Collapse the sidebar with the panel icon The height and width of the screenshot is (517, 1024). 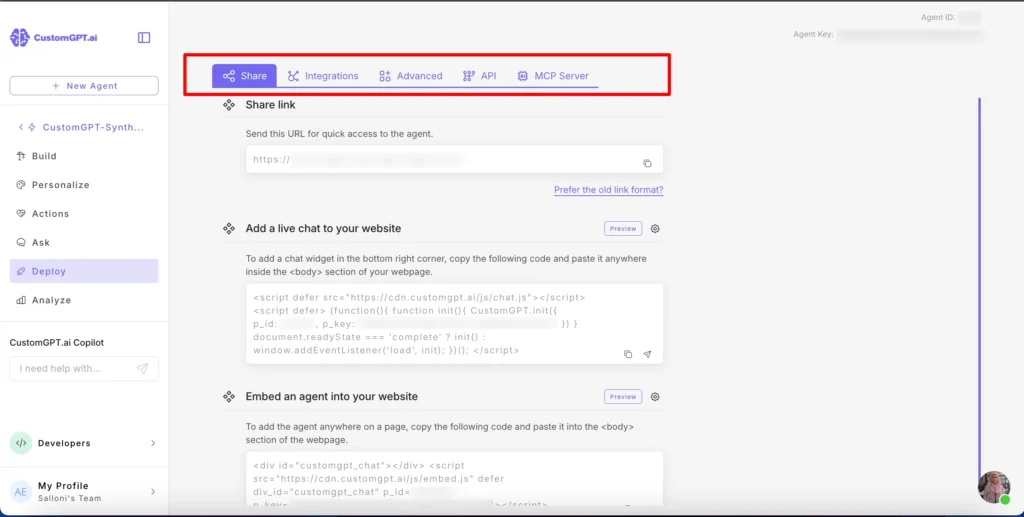[x=144, y=38]
